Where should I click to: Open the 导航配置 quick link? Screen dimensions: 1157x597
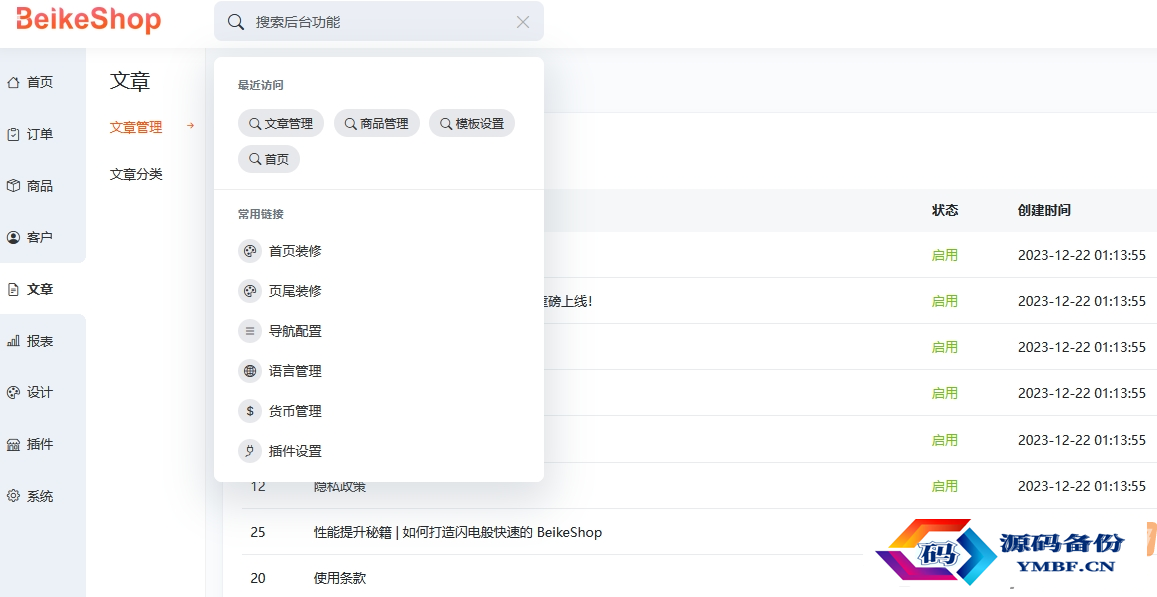point(295,331)
